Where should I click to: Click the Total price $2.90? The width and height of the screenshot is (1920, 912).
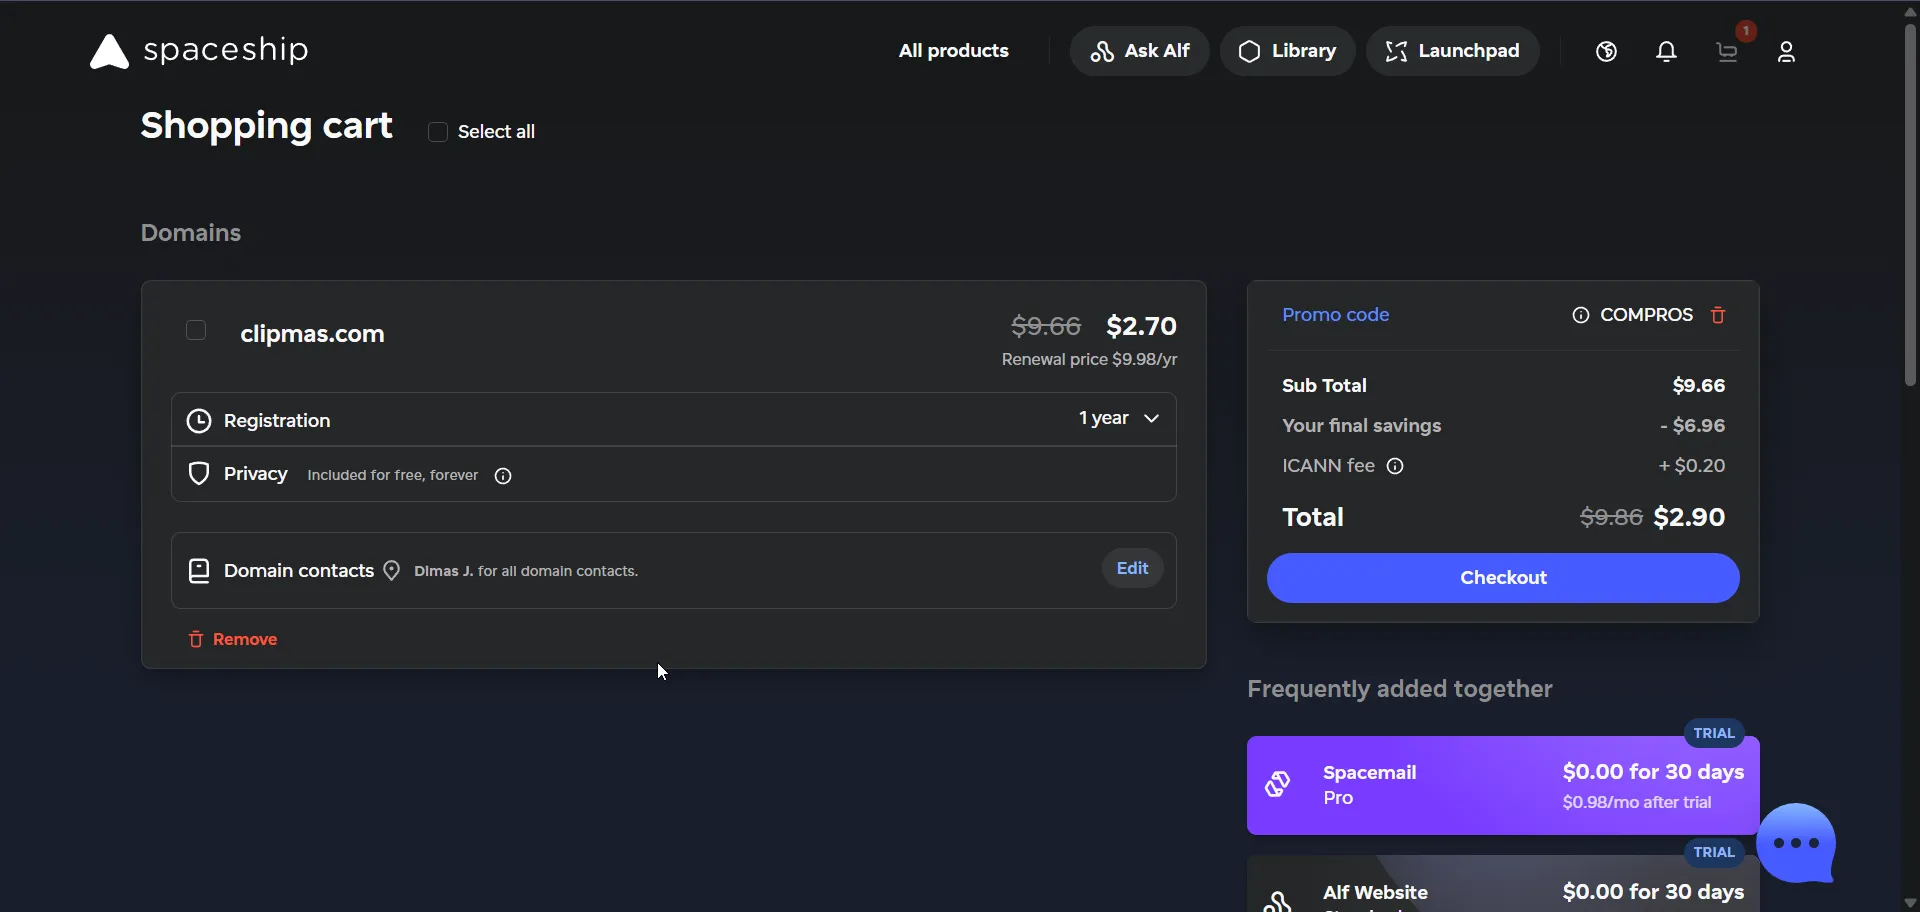click(1689, 517)
